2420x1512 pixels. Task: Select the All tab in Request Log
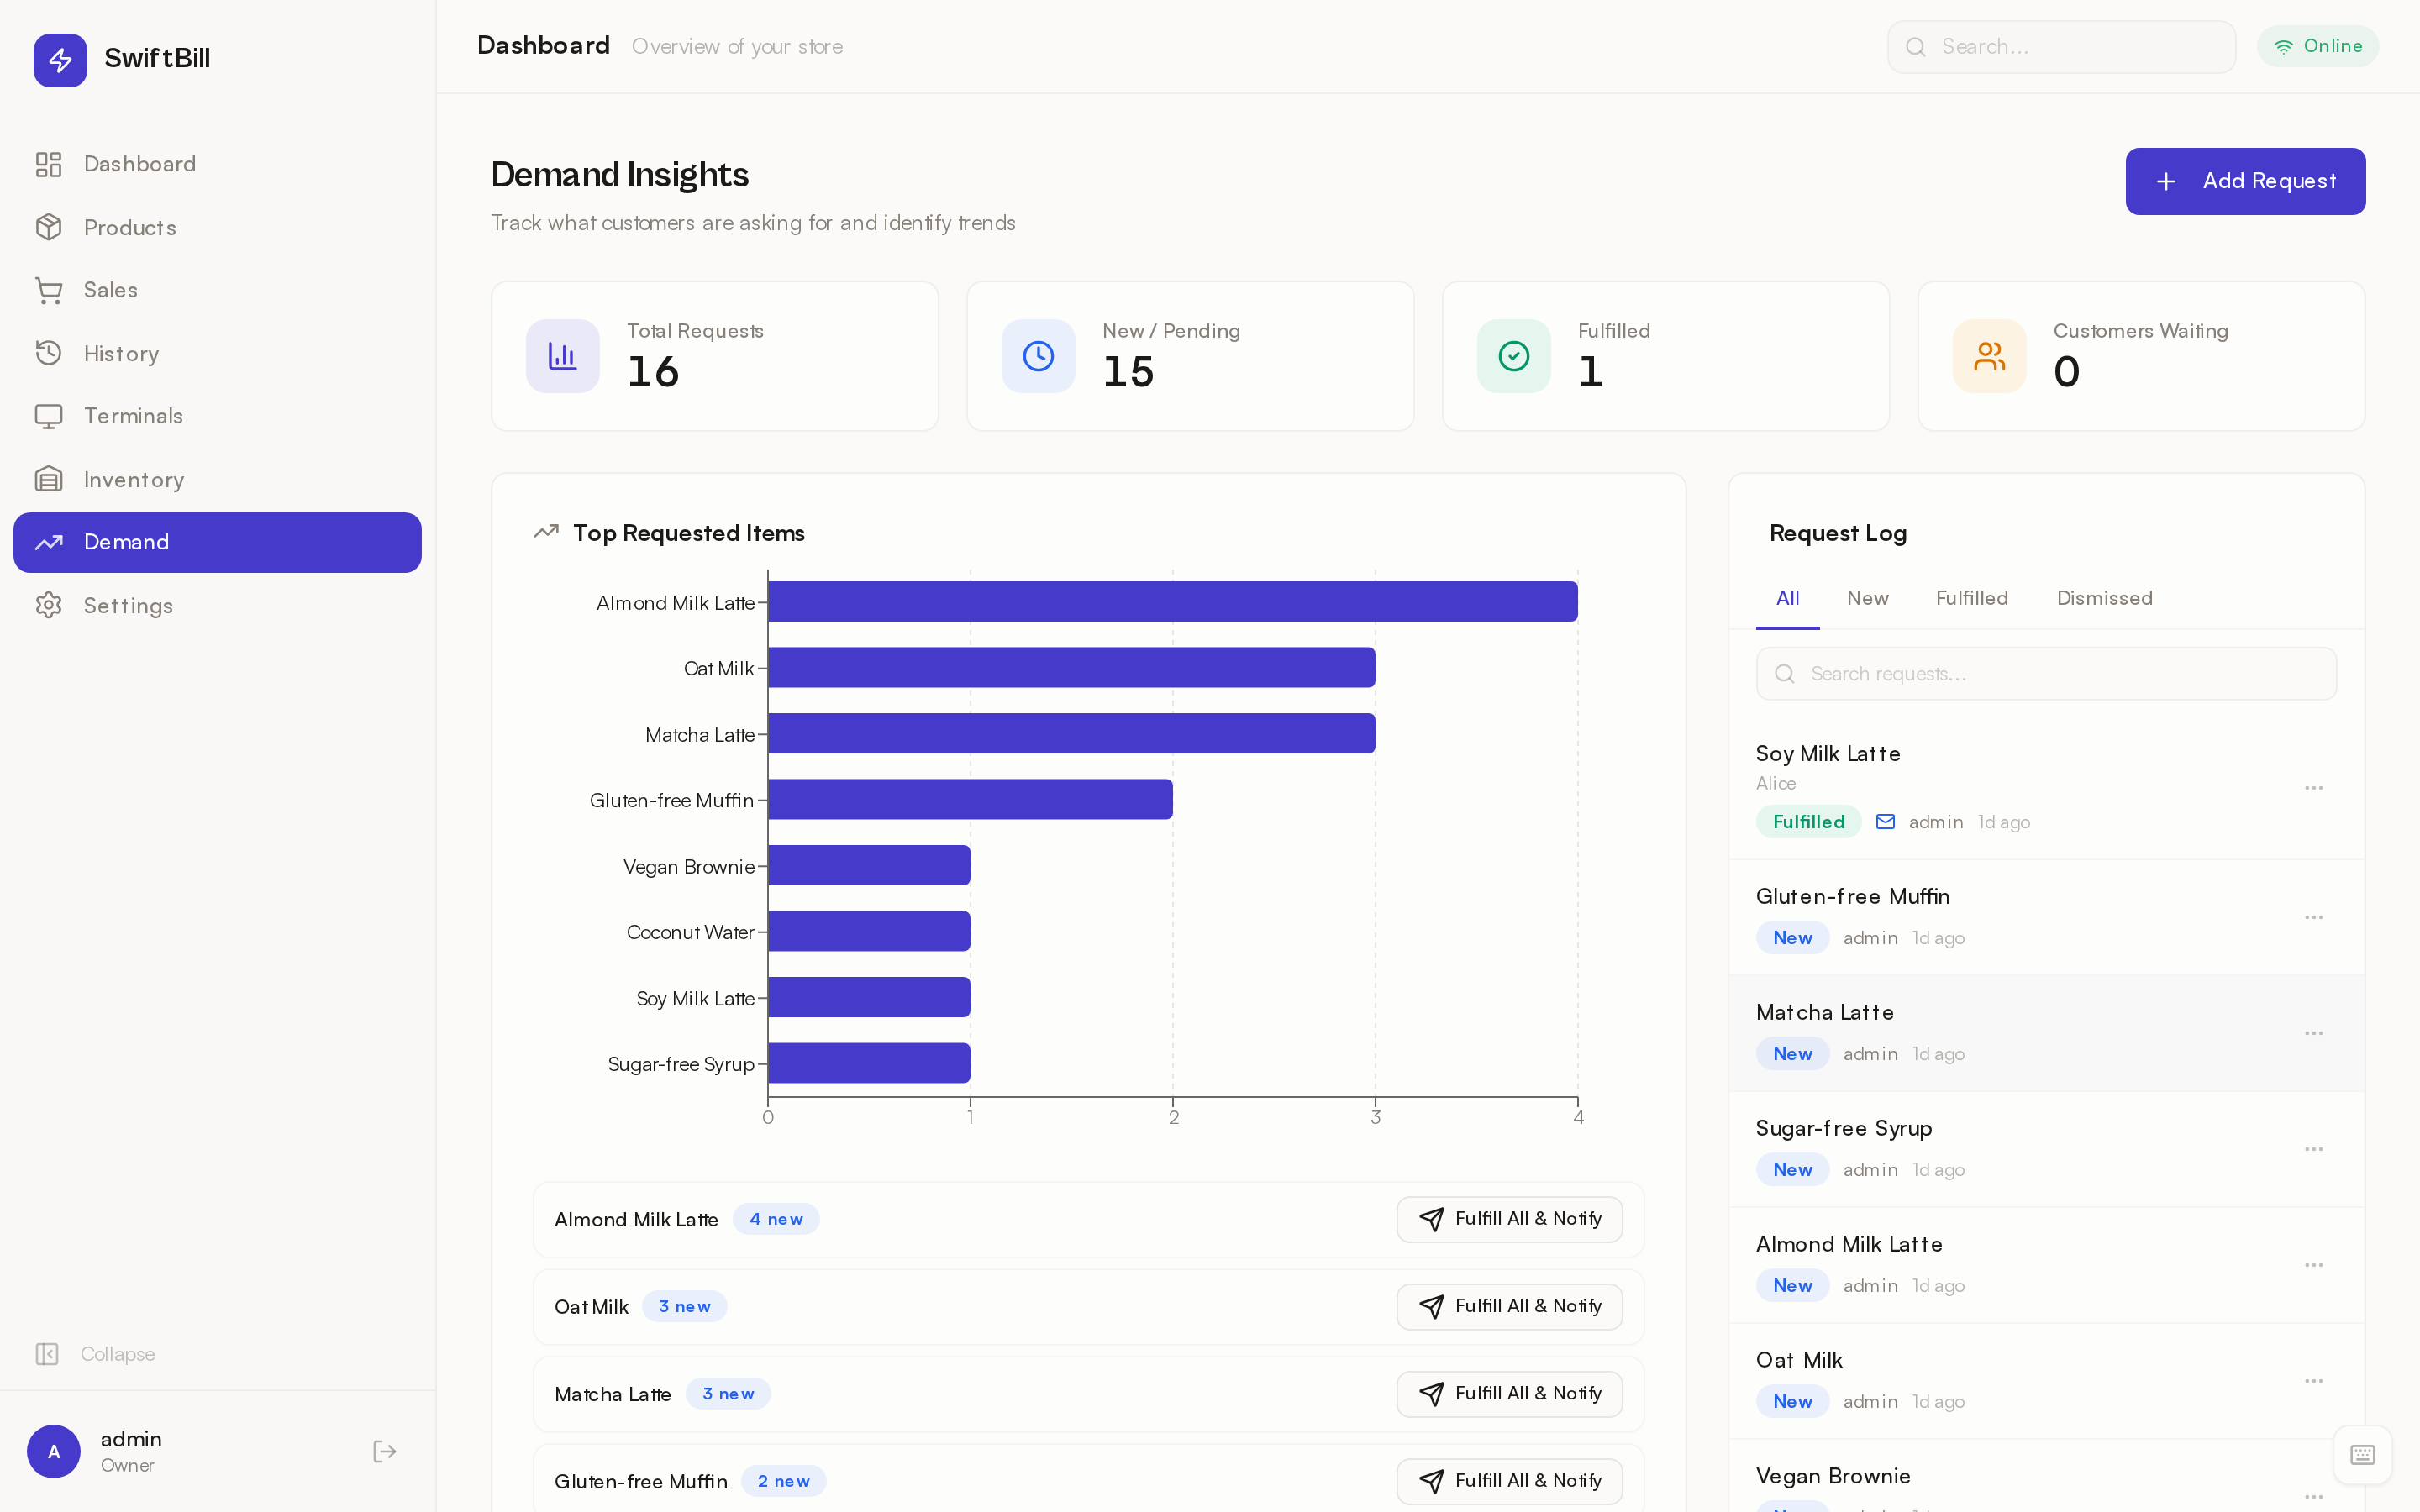[1787, 598]
